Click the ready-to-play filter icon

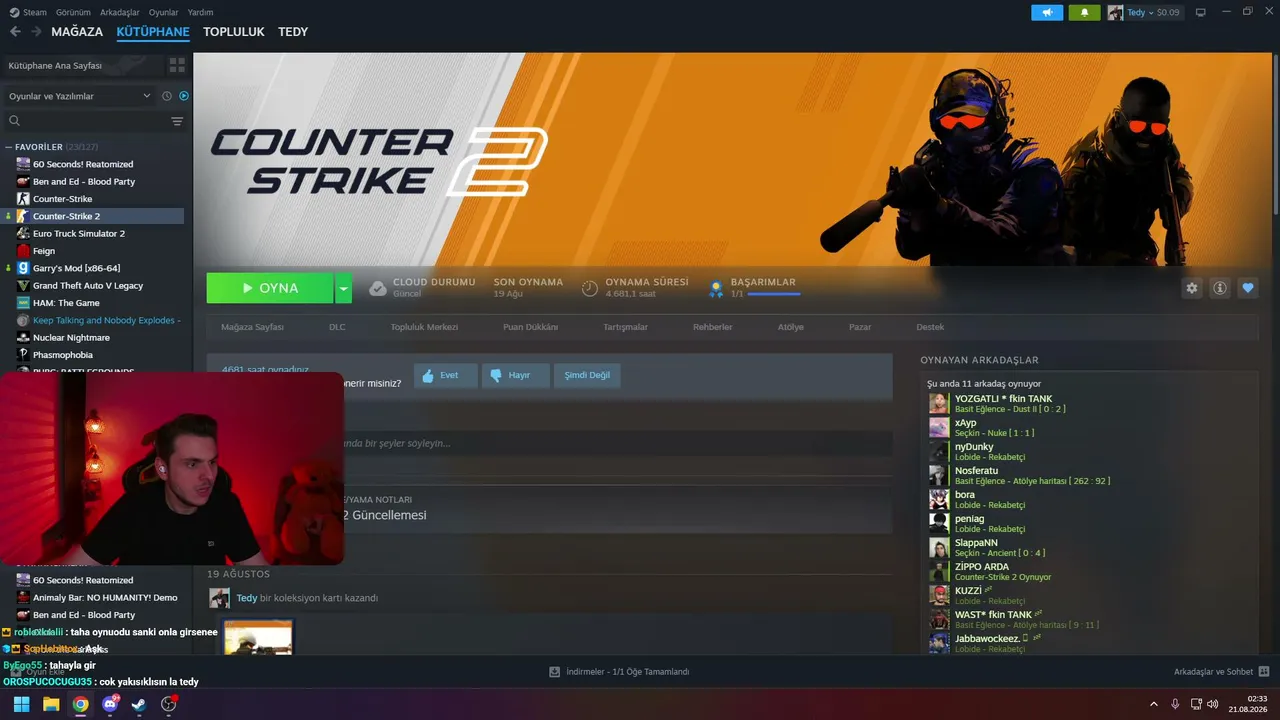pos(184,96)
